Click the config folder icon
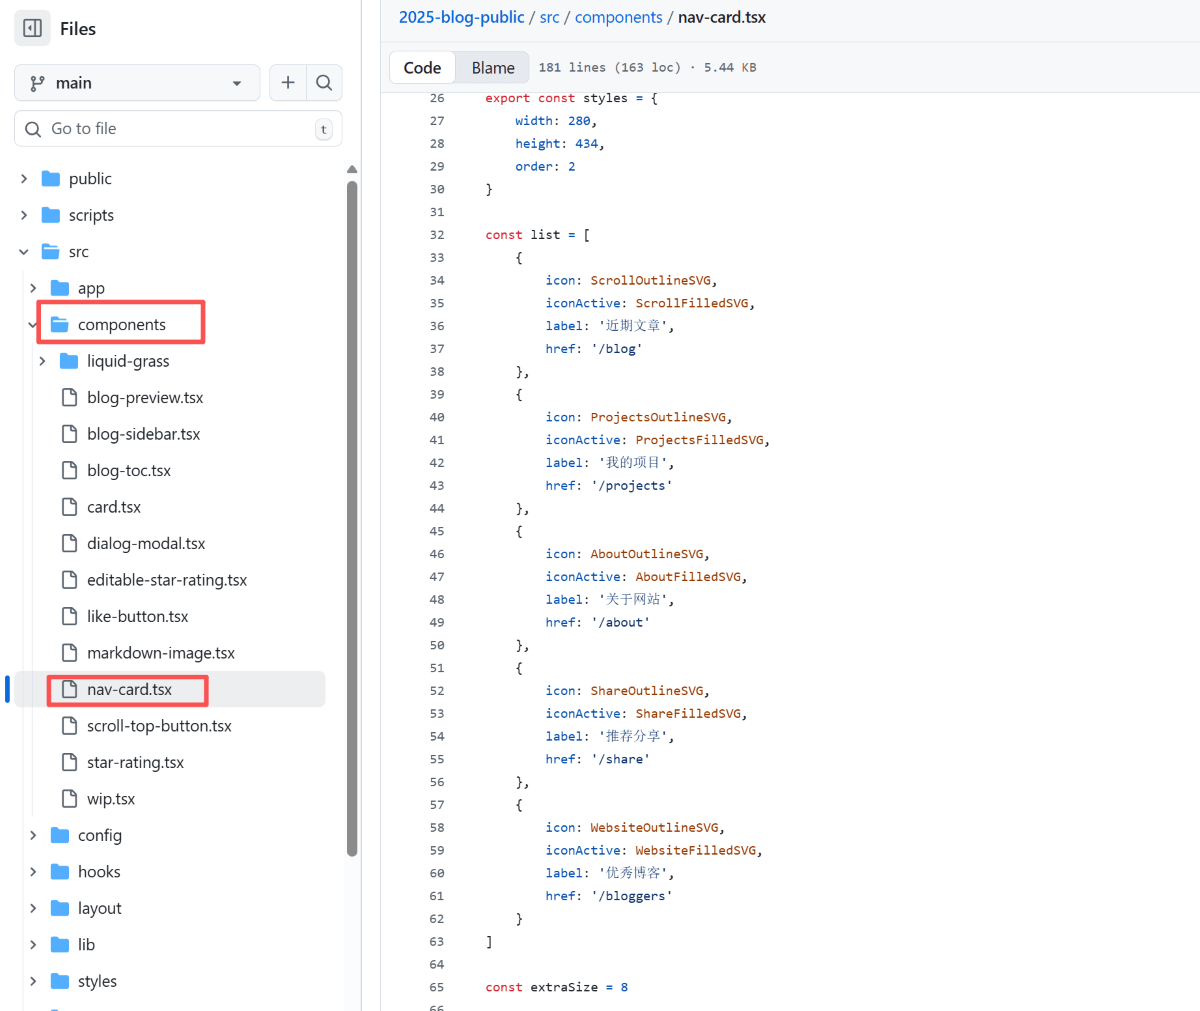The width and height of the screenshot is (1200, 1011). click(x=60, y=836)
